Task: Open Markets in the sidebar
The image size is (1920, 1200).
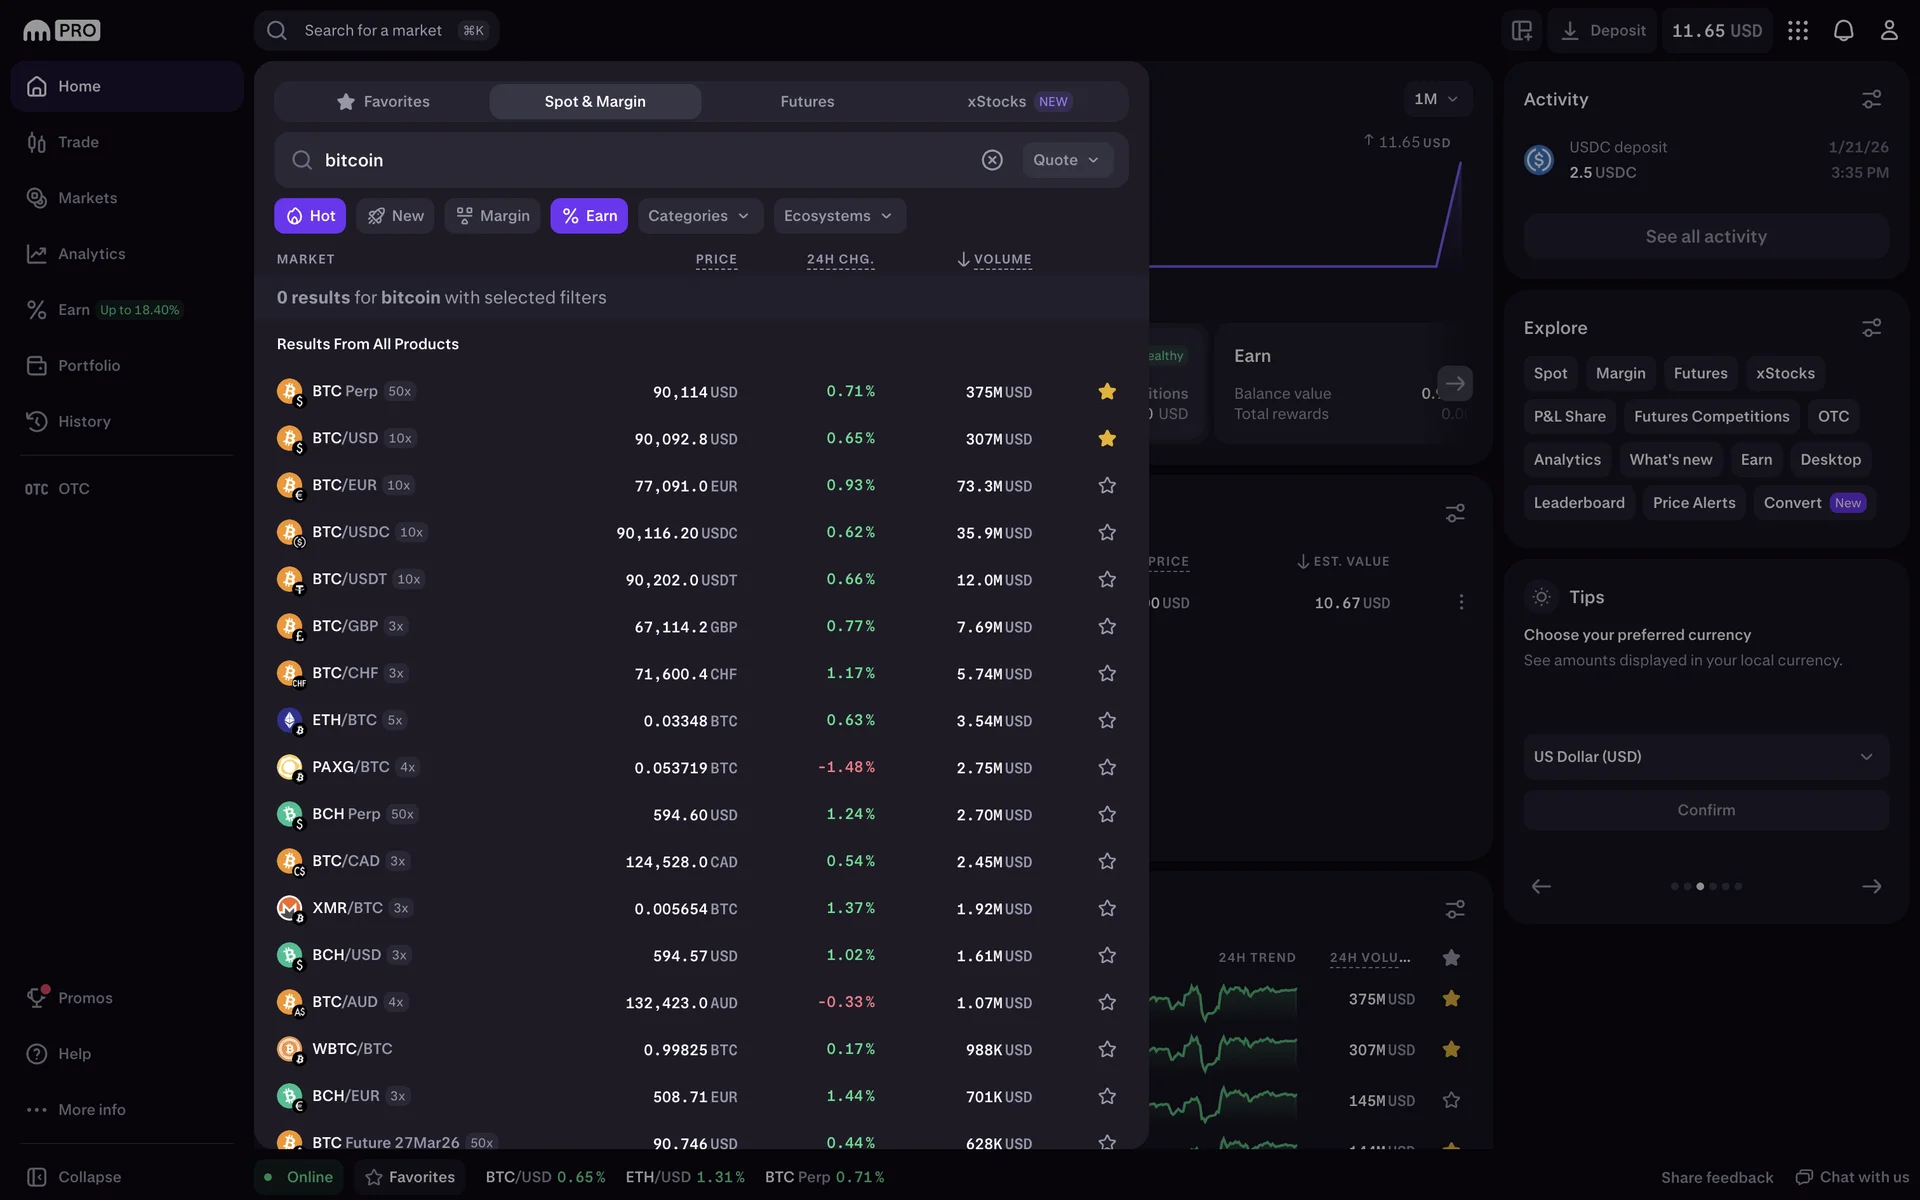Action: tap(87, 198)
